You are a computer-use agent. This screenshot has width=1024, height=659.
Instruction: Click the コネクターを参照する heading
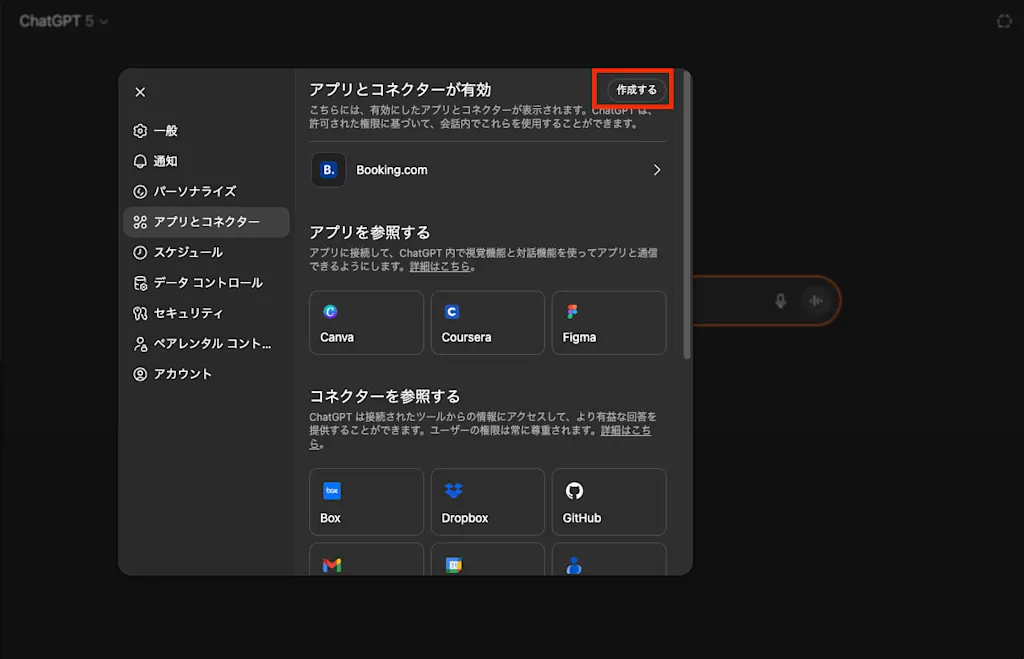point(385,396)
